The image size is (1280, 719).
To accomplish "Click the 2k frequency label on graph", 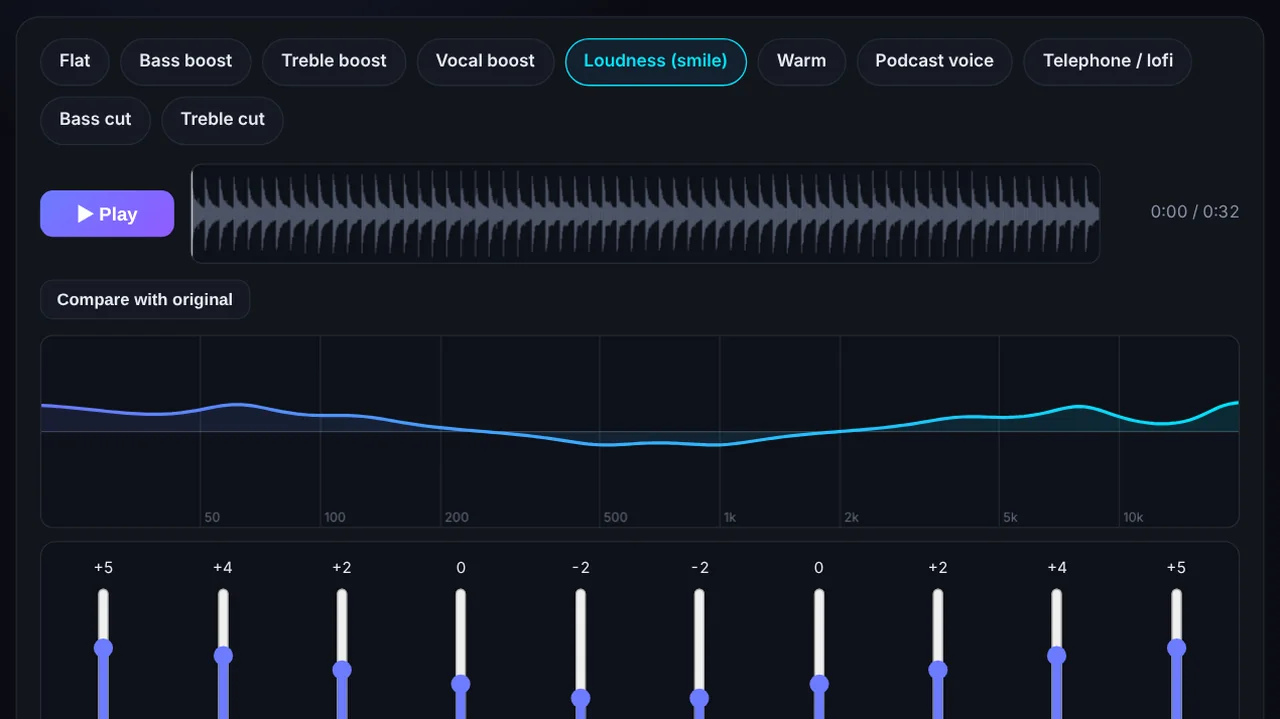I will [x=851, y=517].
